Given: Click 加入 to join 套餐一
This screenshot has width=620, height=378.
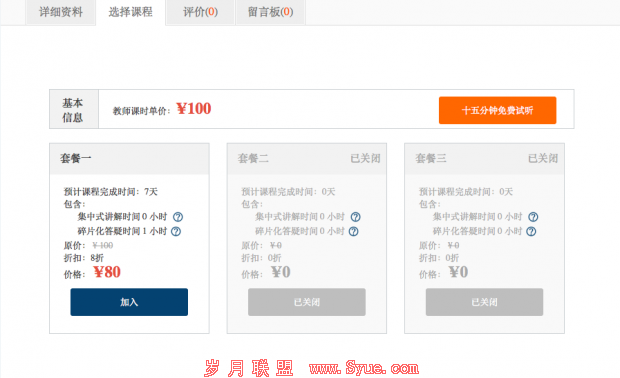Looking at the screenshot, I should tap(129, 302).
